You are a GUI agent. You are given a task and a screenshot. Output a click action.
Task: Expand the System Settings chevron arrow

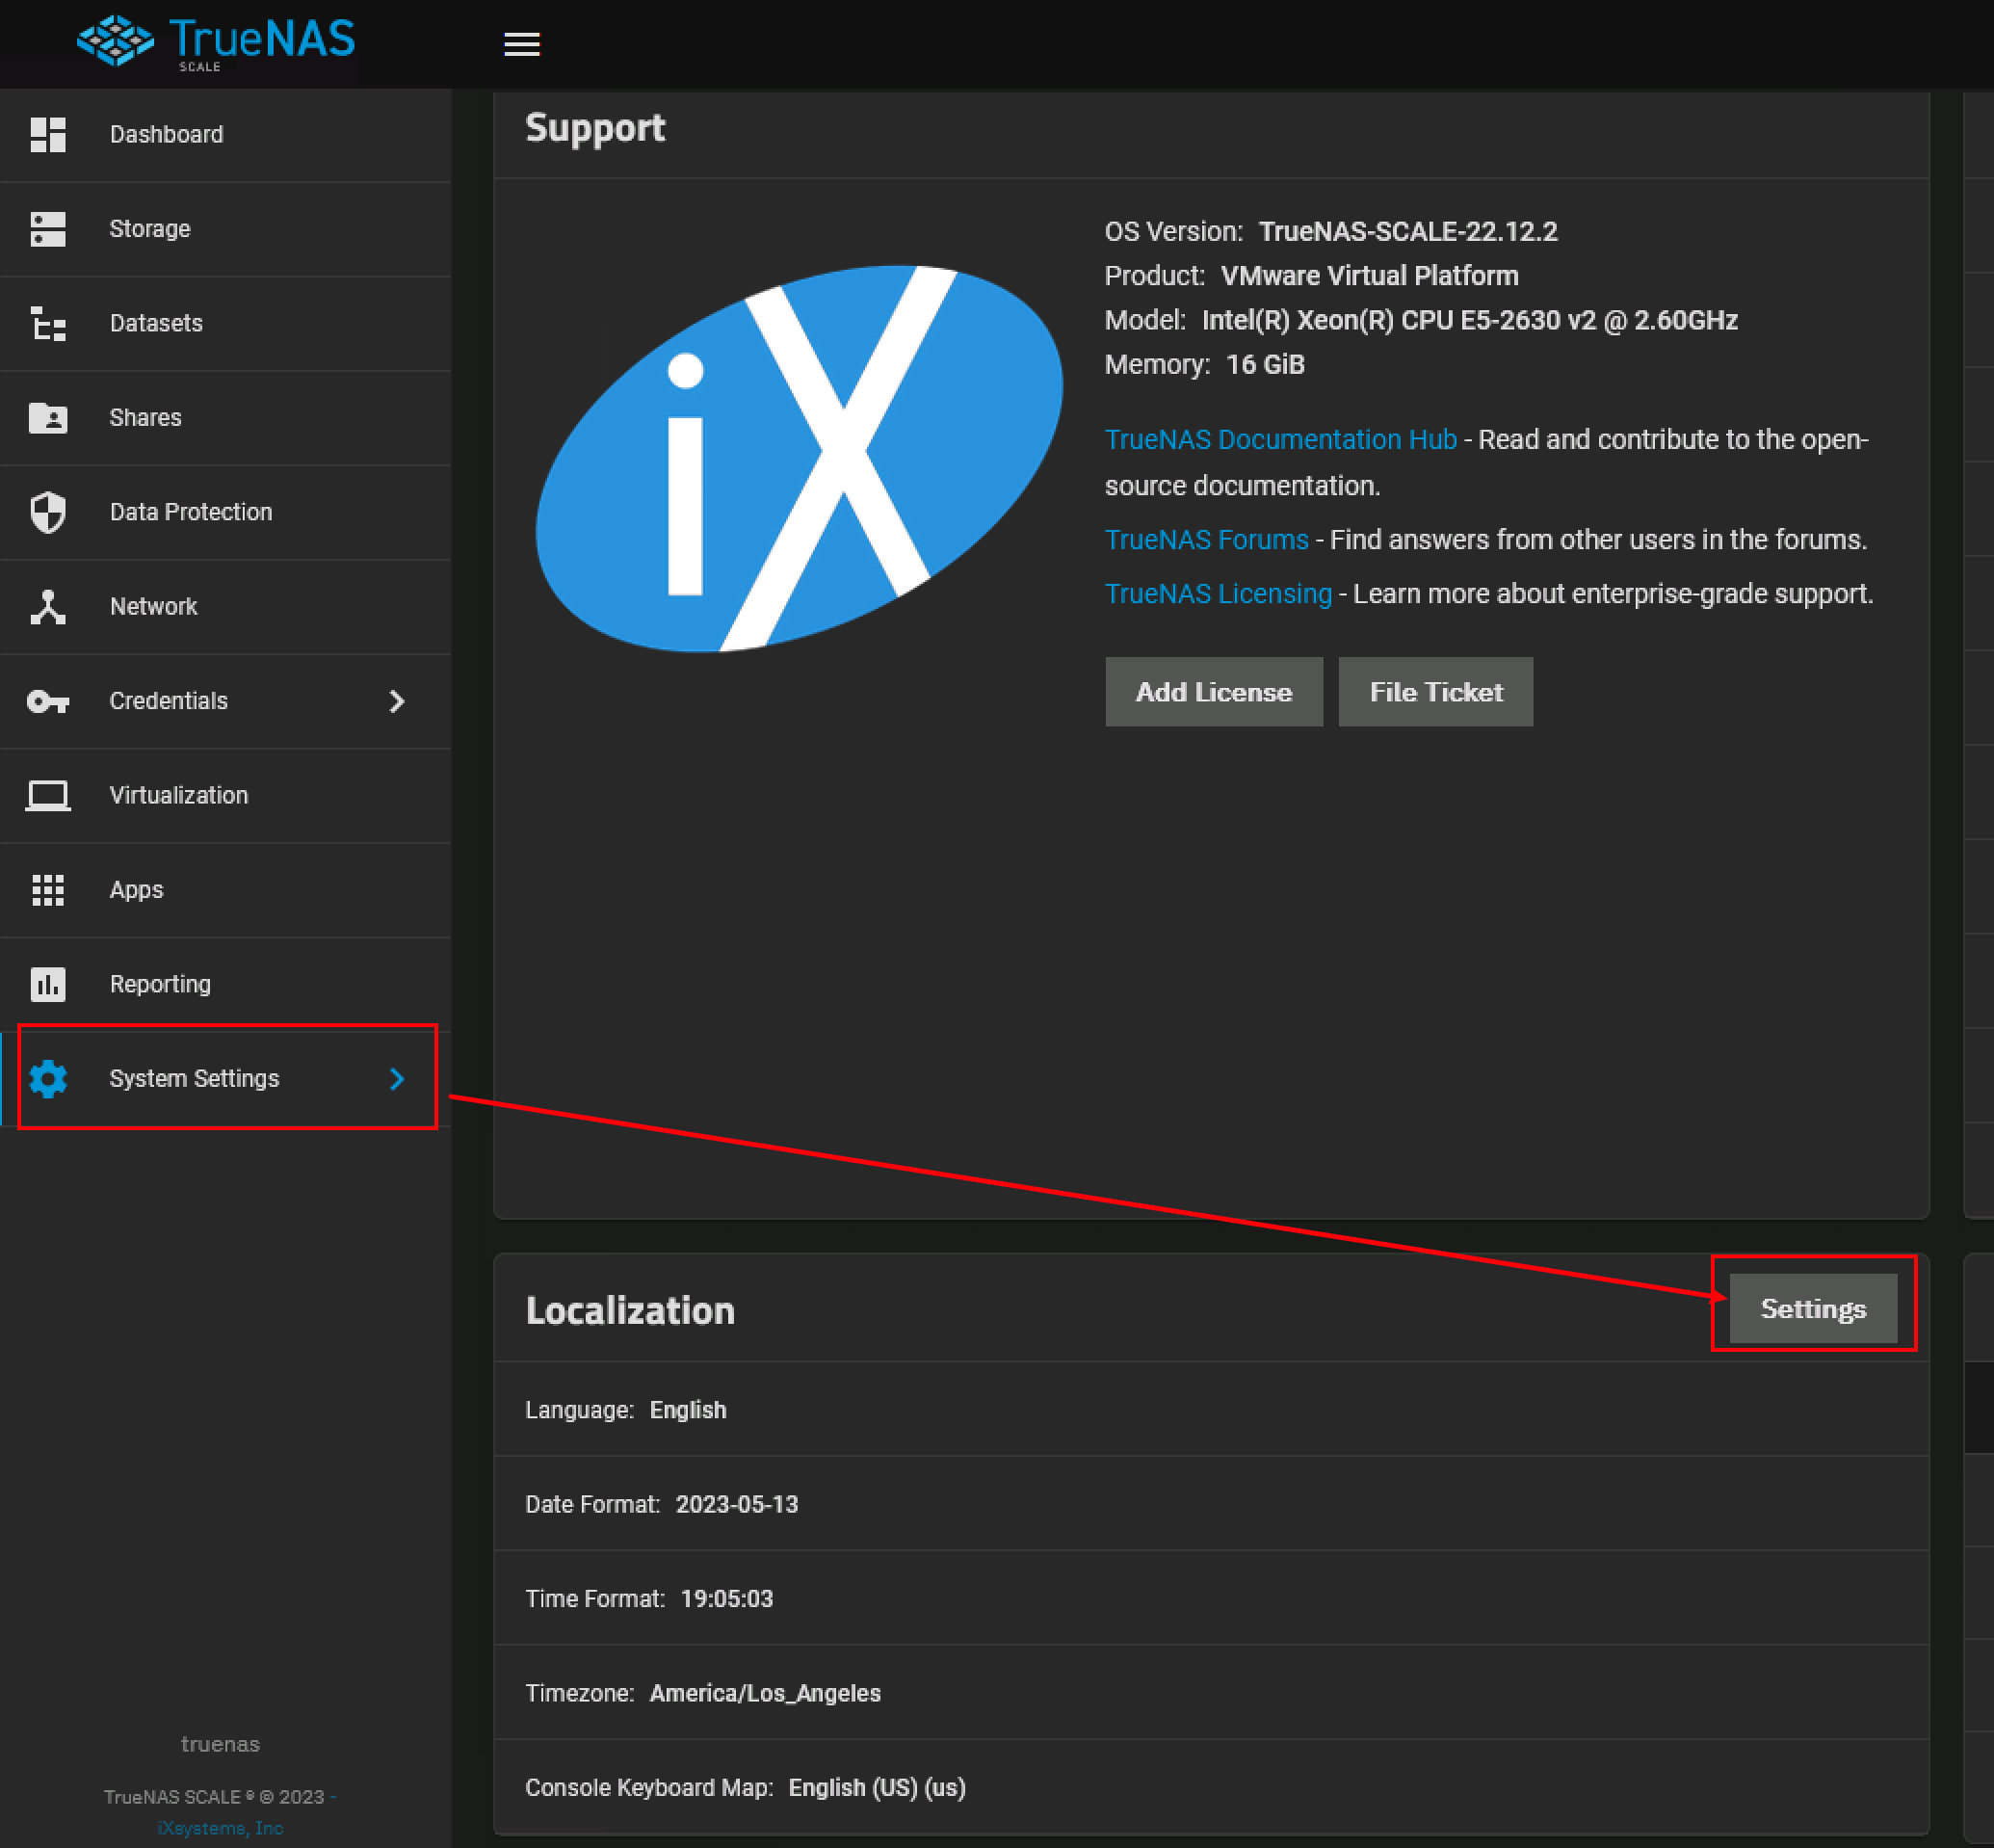coord(397,1078)
